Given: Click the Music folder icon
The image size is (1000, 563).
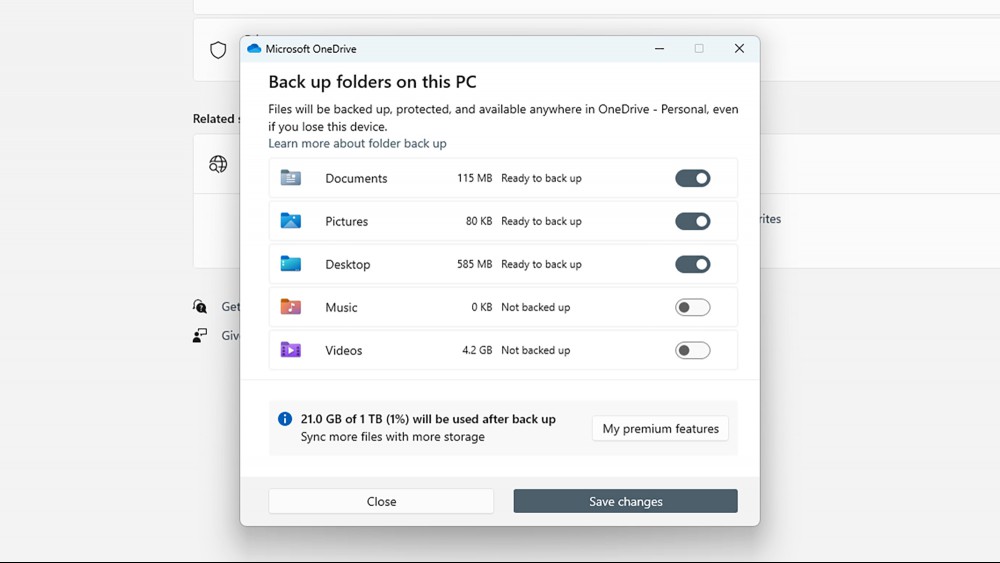Looking at the screenshot, I should (x=291, y=307).
